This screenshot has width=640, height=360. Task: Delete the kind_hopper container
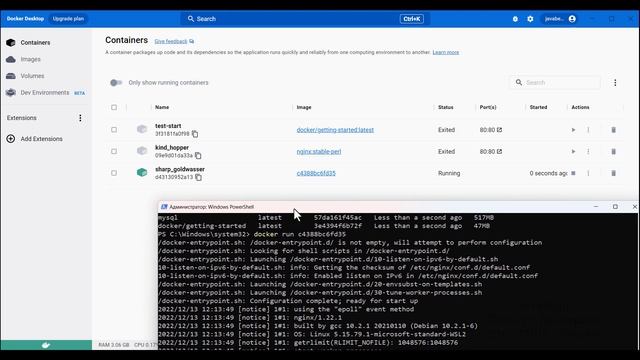(613, 151)
